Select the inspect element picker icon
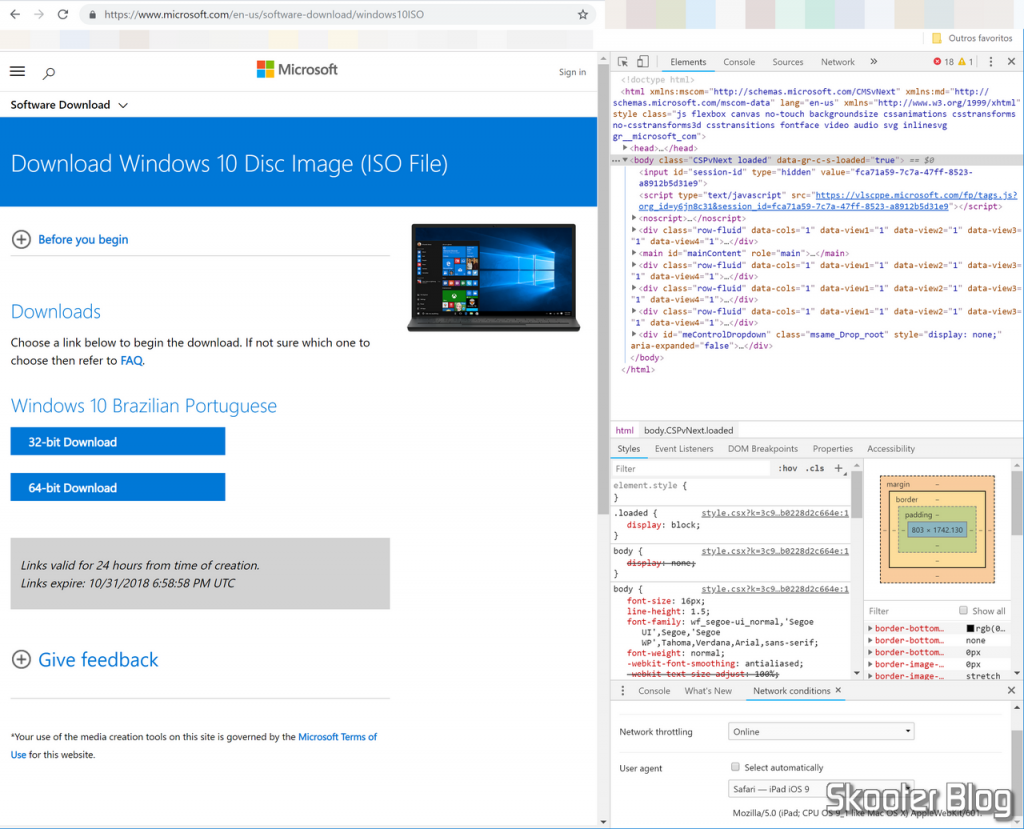The image size is (1024, 829). click(624, 61)
